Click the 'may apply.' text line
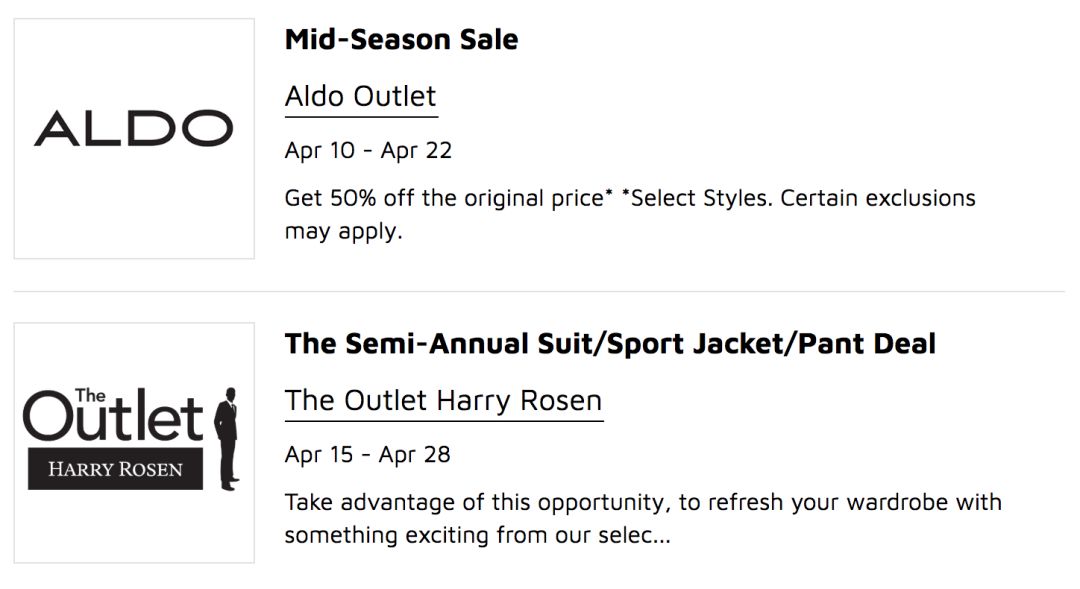Viewport: 1080px width, 589px height. tap(343, 231)
